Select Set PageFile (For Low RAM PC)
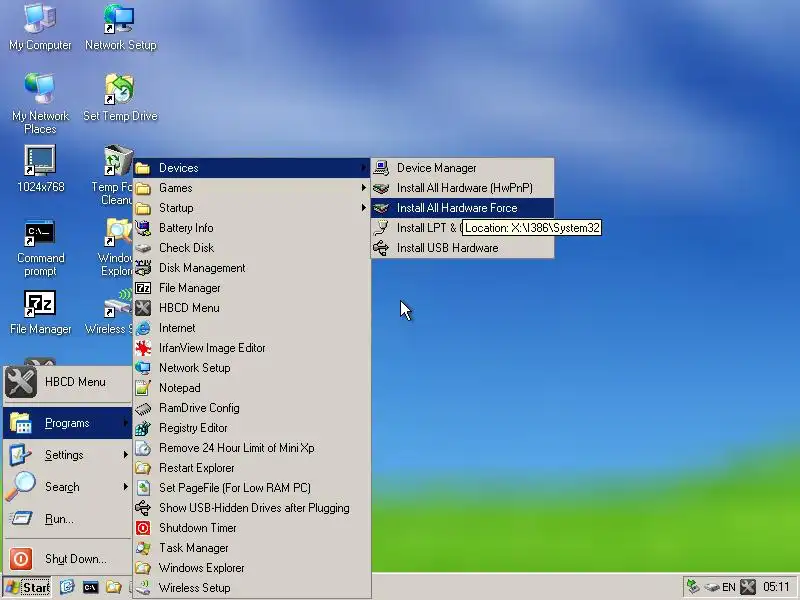Image resolution: width=800 pixels, height=600 pixels. (x=251, y=488)
